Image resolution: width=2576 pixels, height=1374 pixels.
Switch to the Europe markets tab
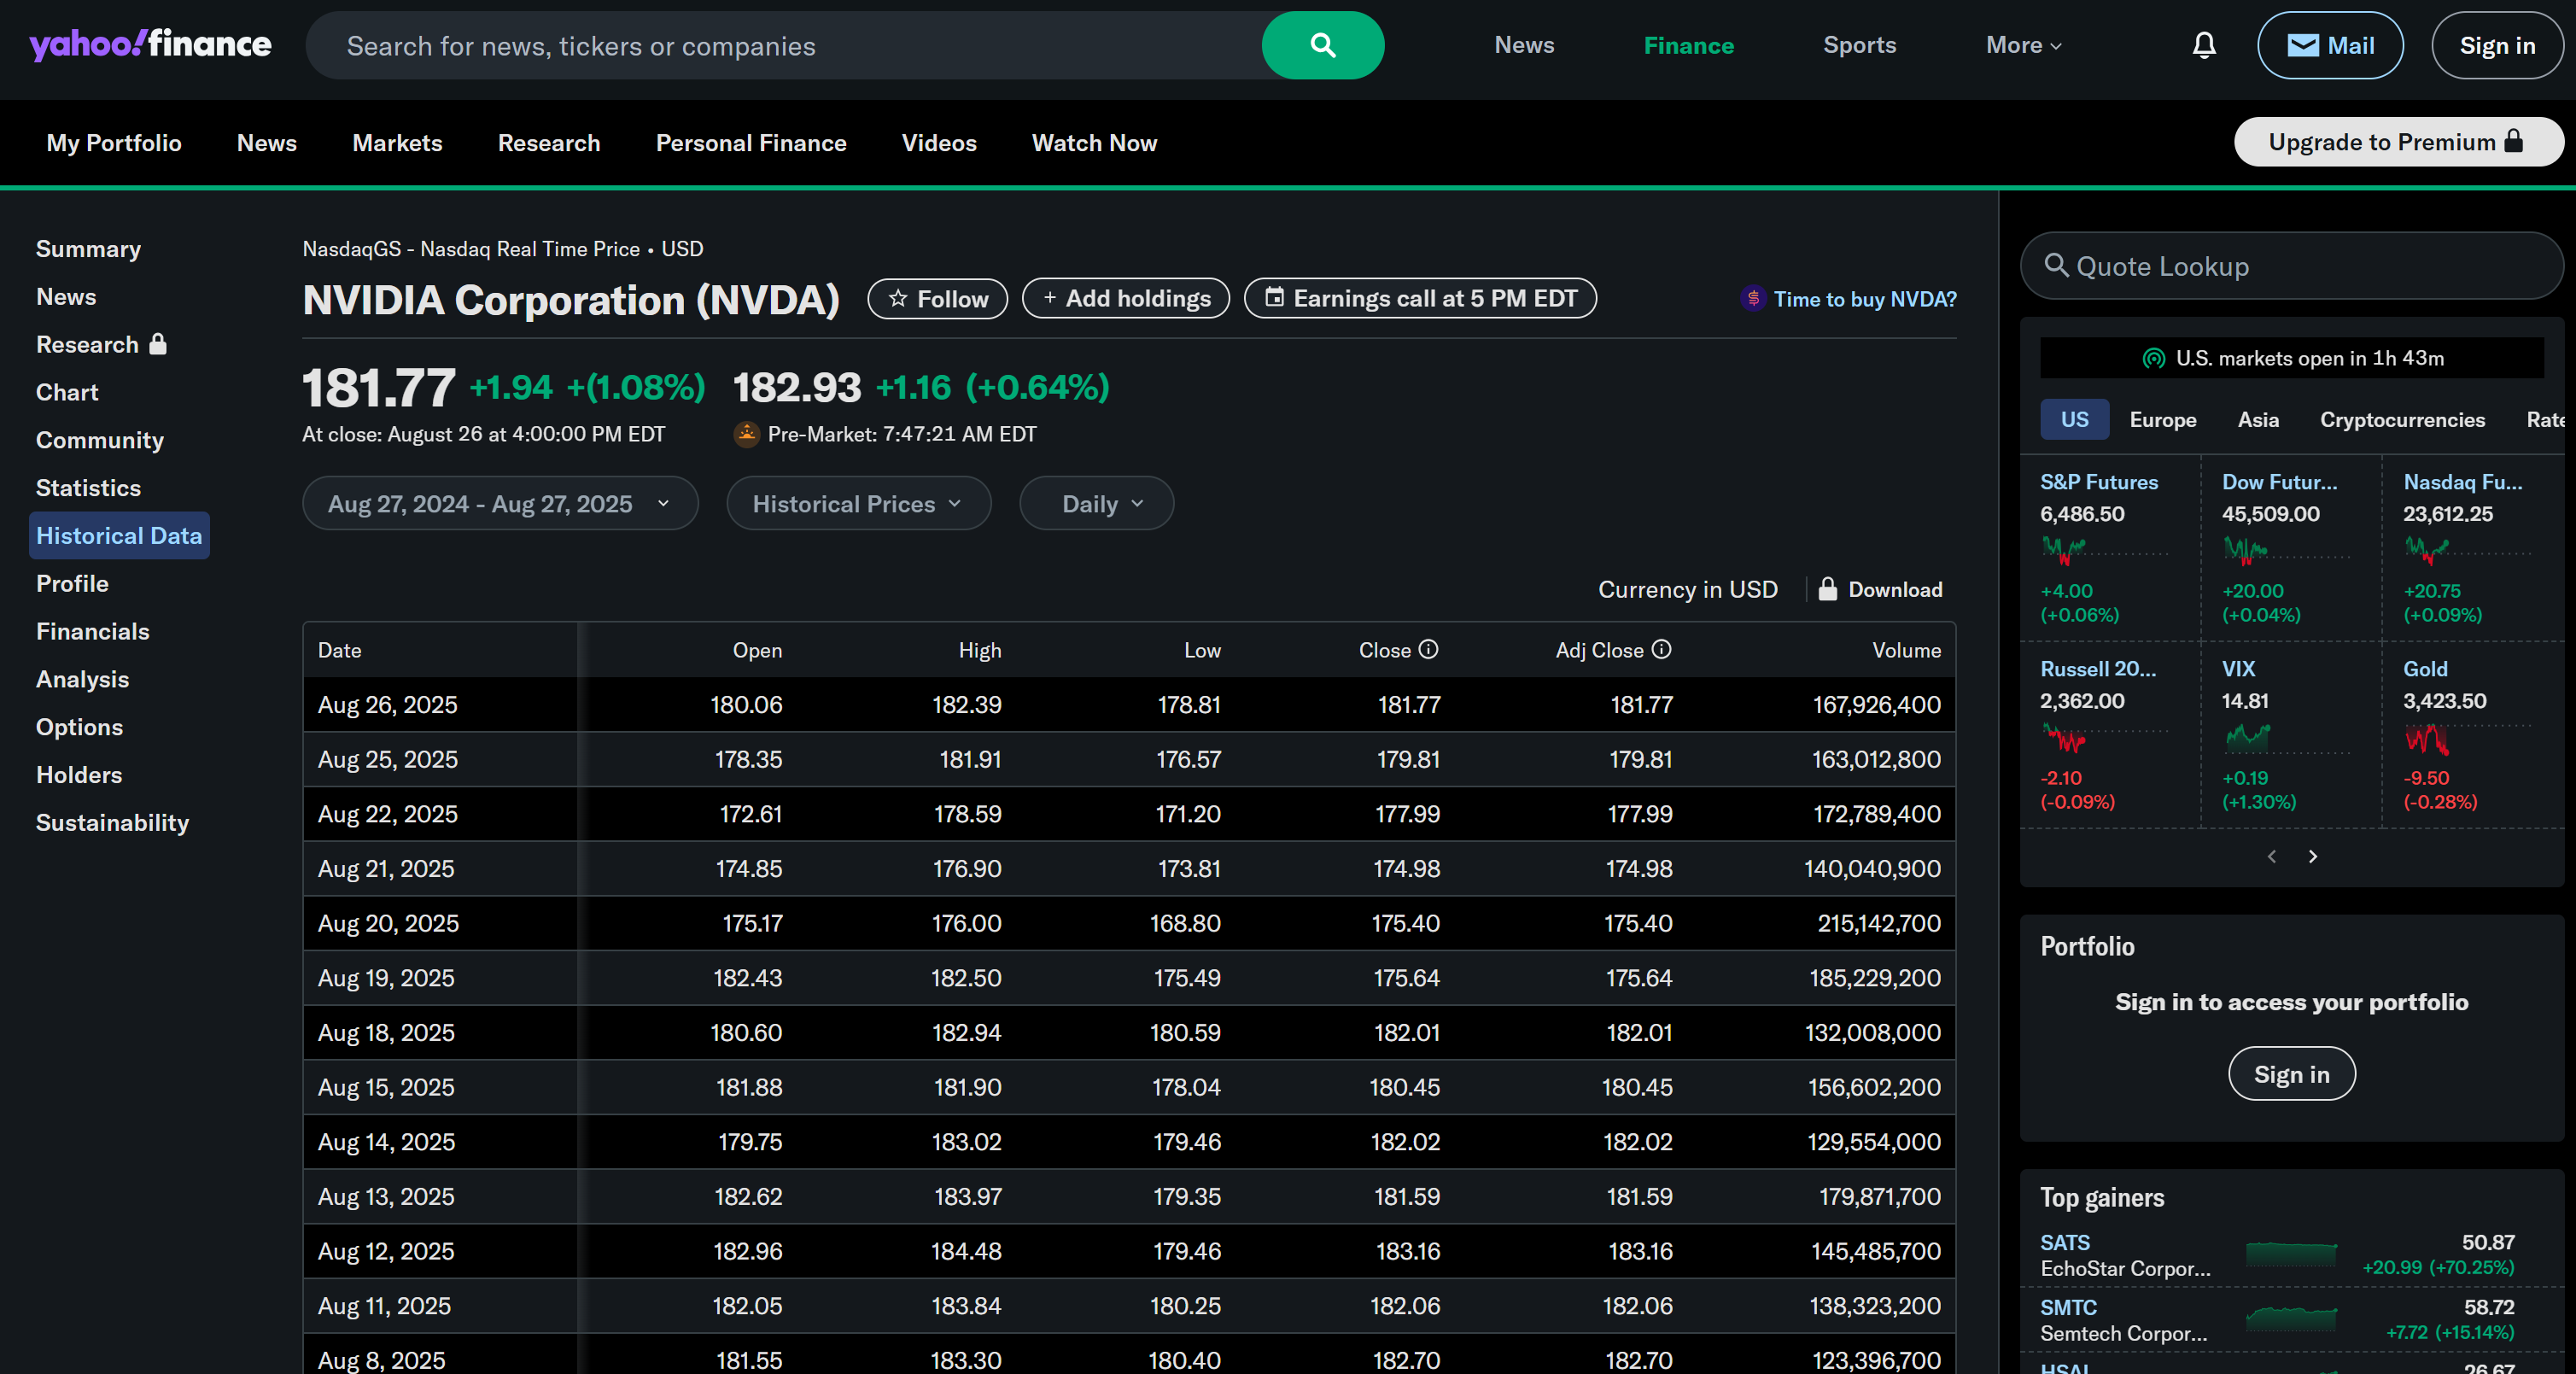(2162, 420)
